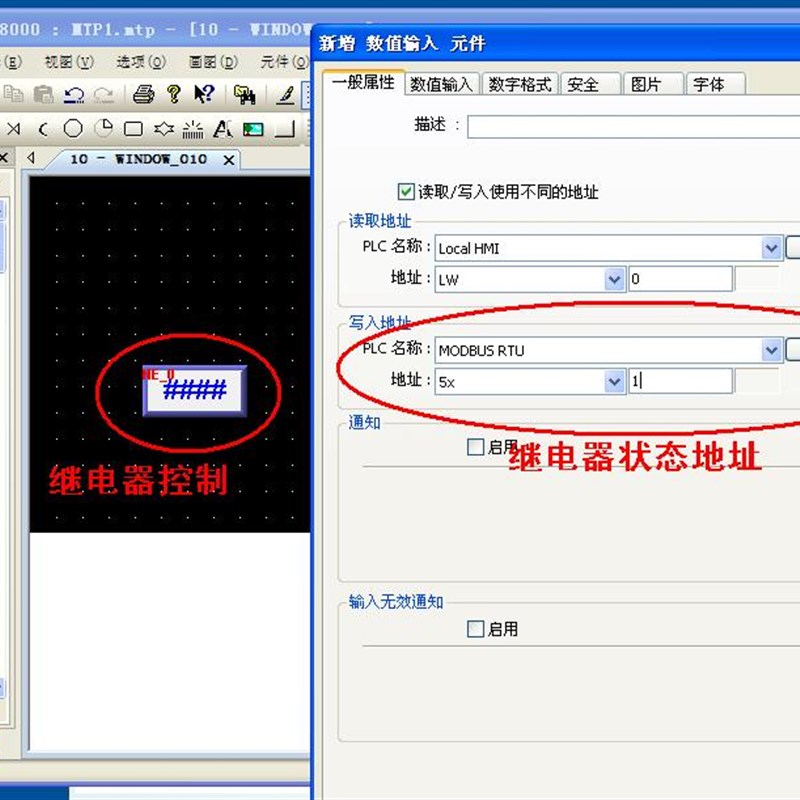This screenshot has width=800, height=800.
Task: Open the MODBUS RTU PLC name dropdown
Action: [x=771, y=351]
